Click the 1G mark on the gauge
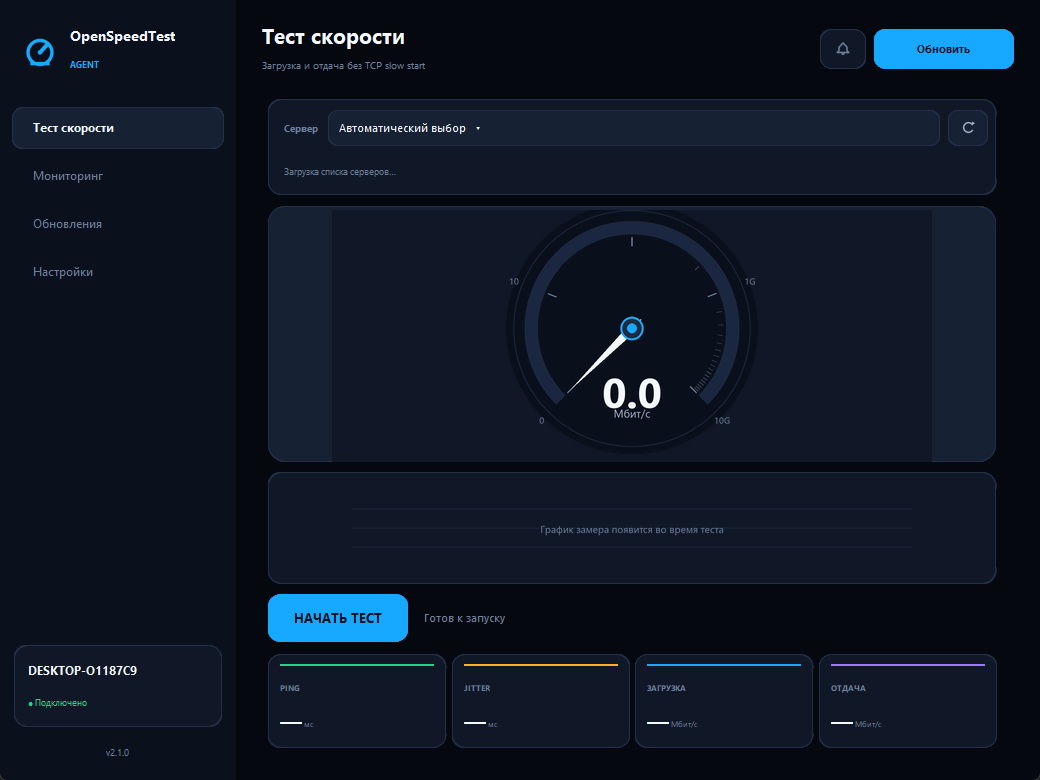The height and width of the screenshot is (780, 1040). tap(749, 281)
